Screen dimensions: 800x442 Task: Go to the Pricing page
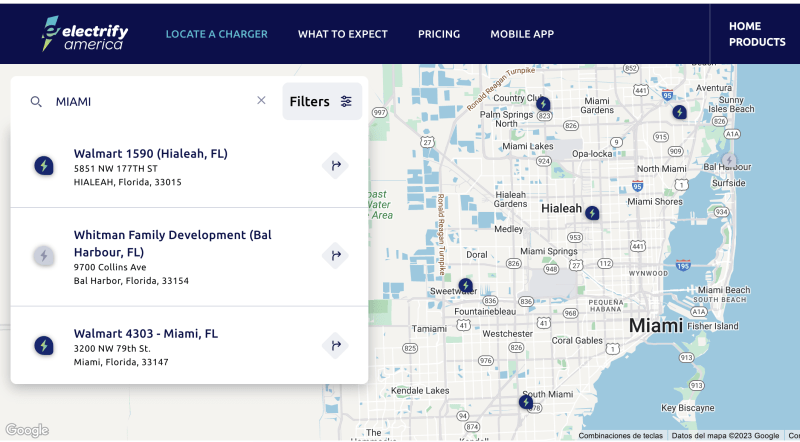[439, 34]
